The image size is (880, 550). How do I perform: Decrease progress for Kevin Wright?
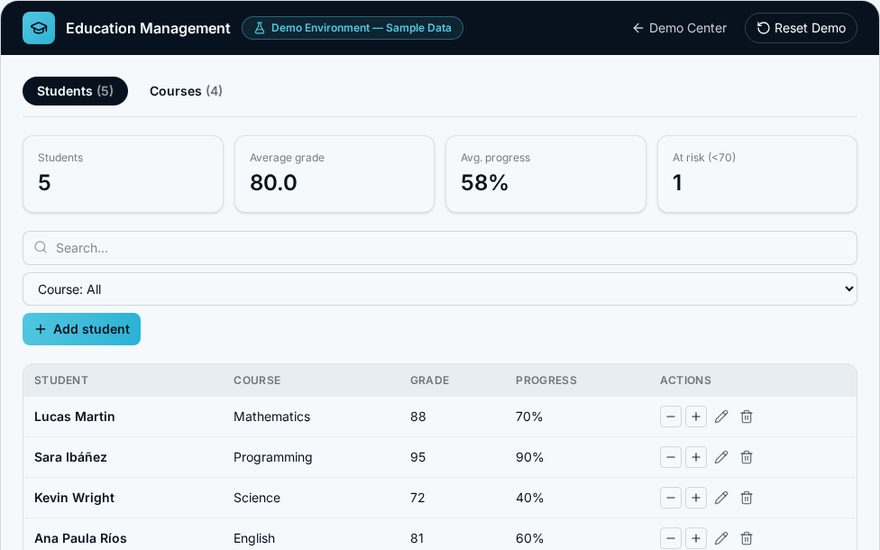click(x=671, y=498)
